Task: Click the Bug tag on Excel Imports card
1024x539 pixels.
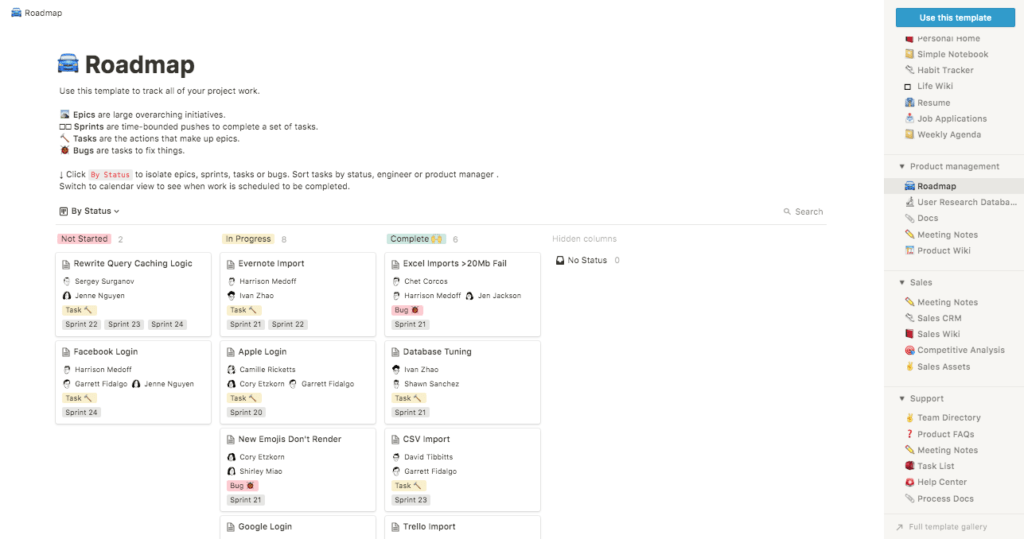Action: (x=407, y=310)
